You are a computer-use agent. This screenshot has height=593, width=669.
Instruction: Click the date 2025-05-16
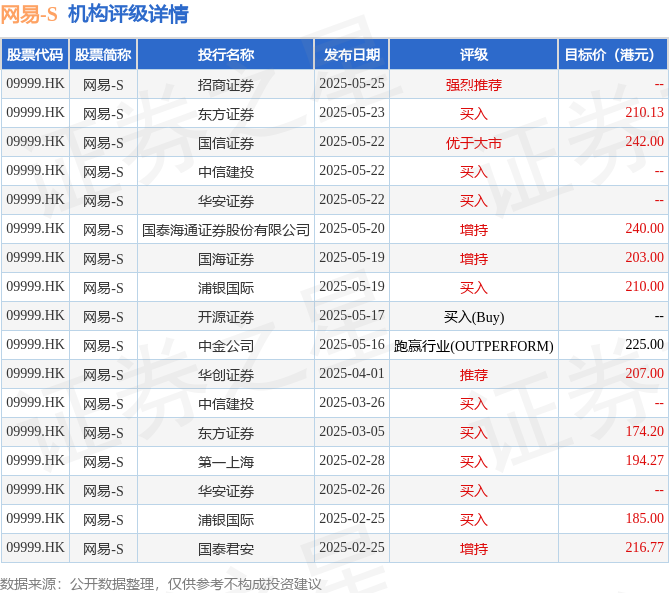click(352, 345)
